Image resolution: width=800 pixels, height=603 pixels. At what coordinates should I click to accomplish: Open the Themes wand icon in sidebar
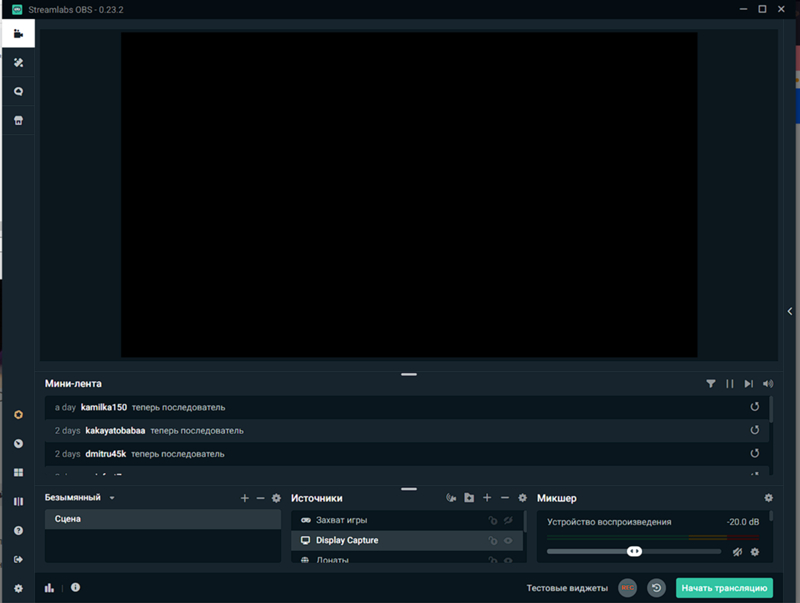pos(18,62)
